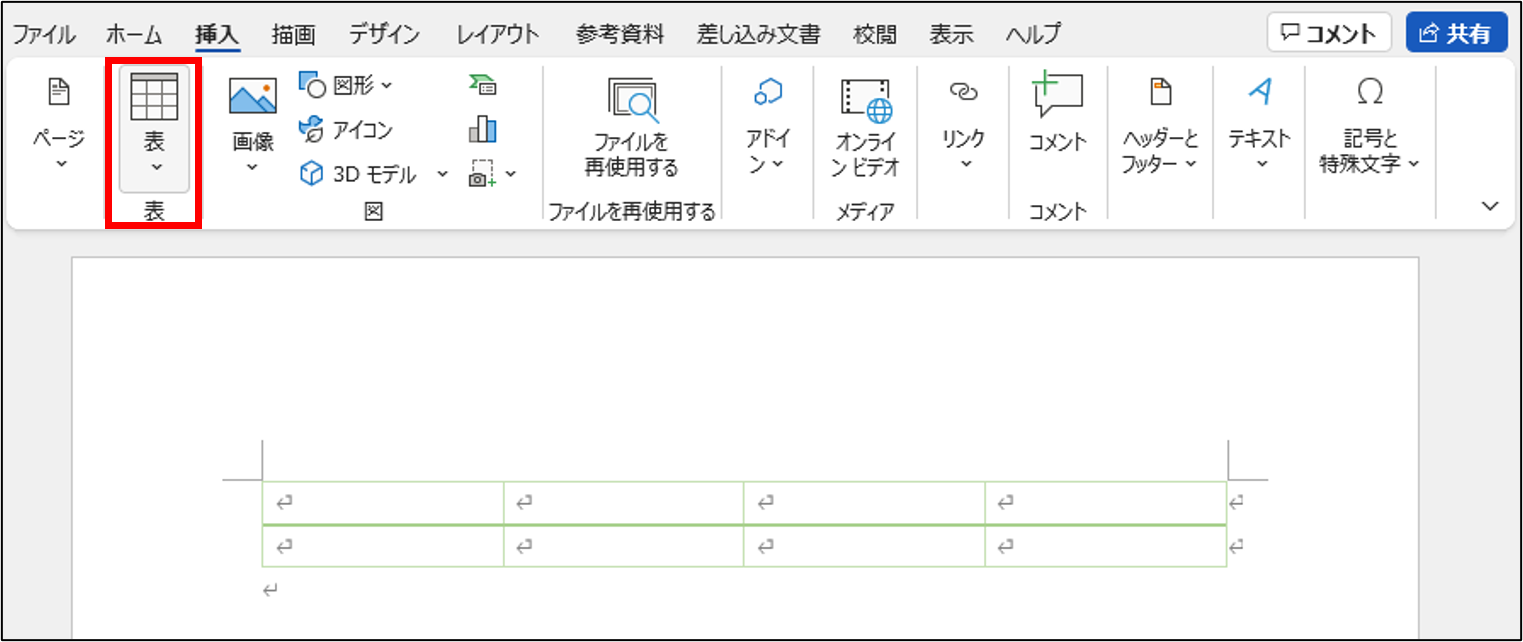Open the 参考資料 tab
The width and height of the screenshot is (1523, 642).
[620, 35]
